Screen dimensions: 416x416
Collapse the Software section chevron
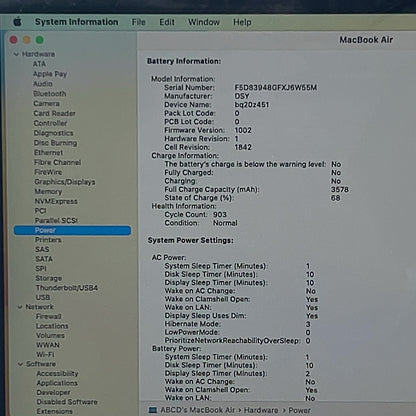coord(20,364)
